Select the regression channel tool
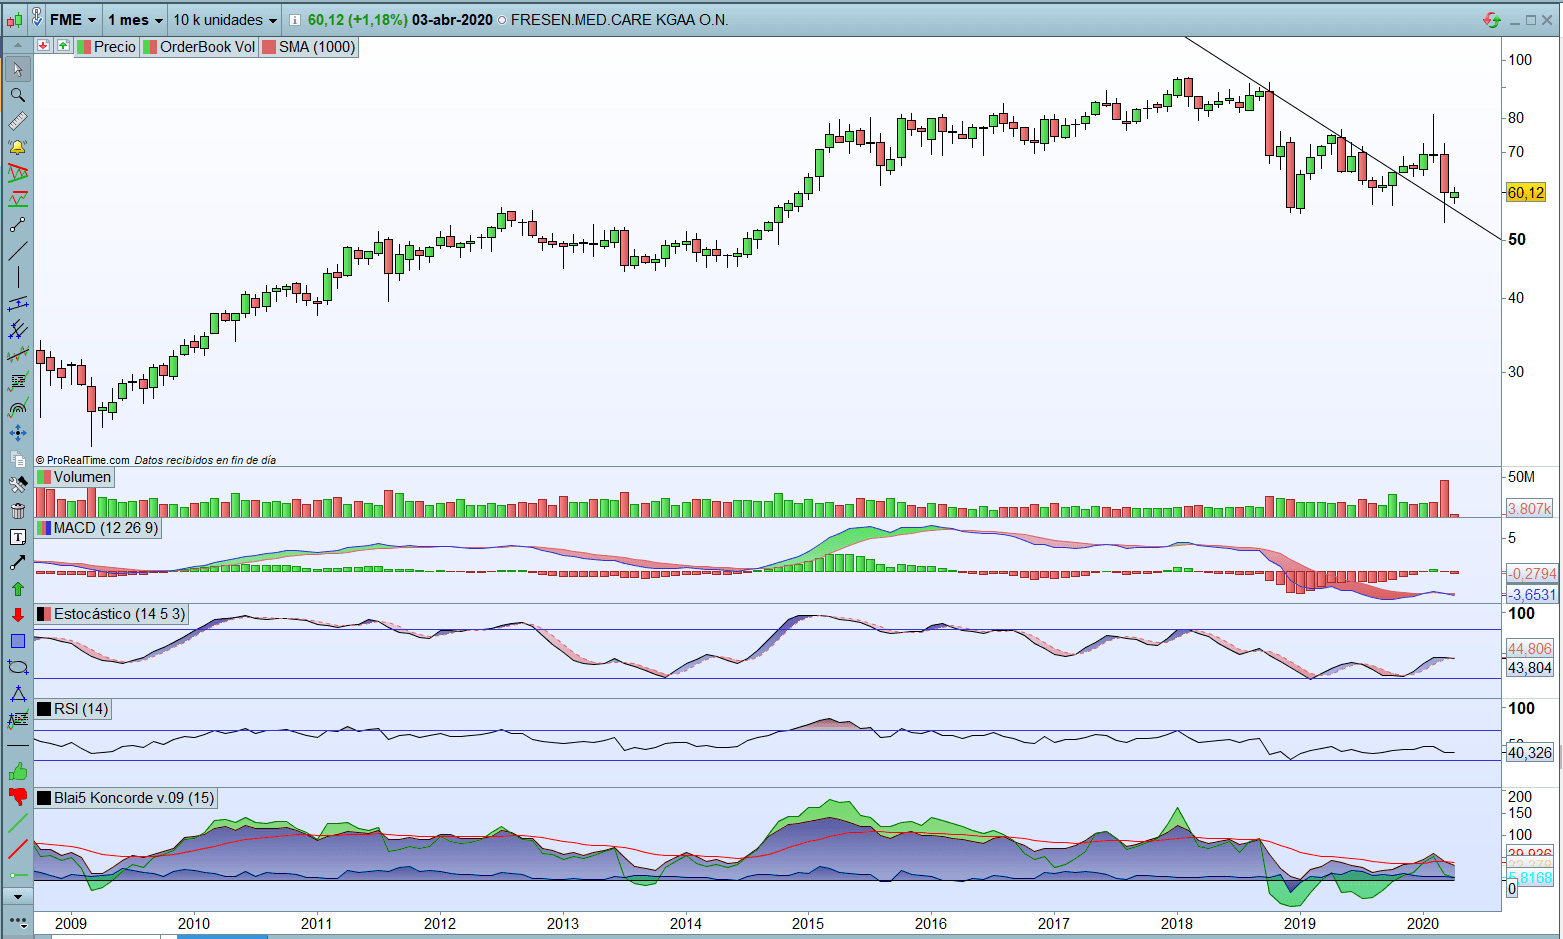The width and height of the screenshot is (1563, 939). click(x=17, y=355)
